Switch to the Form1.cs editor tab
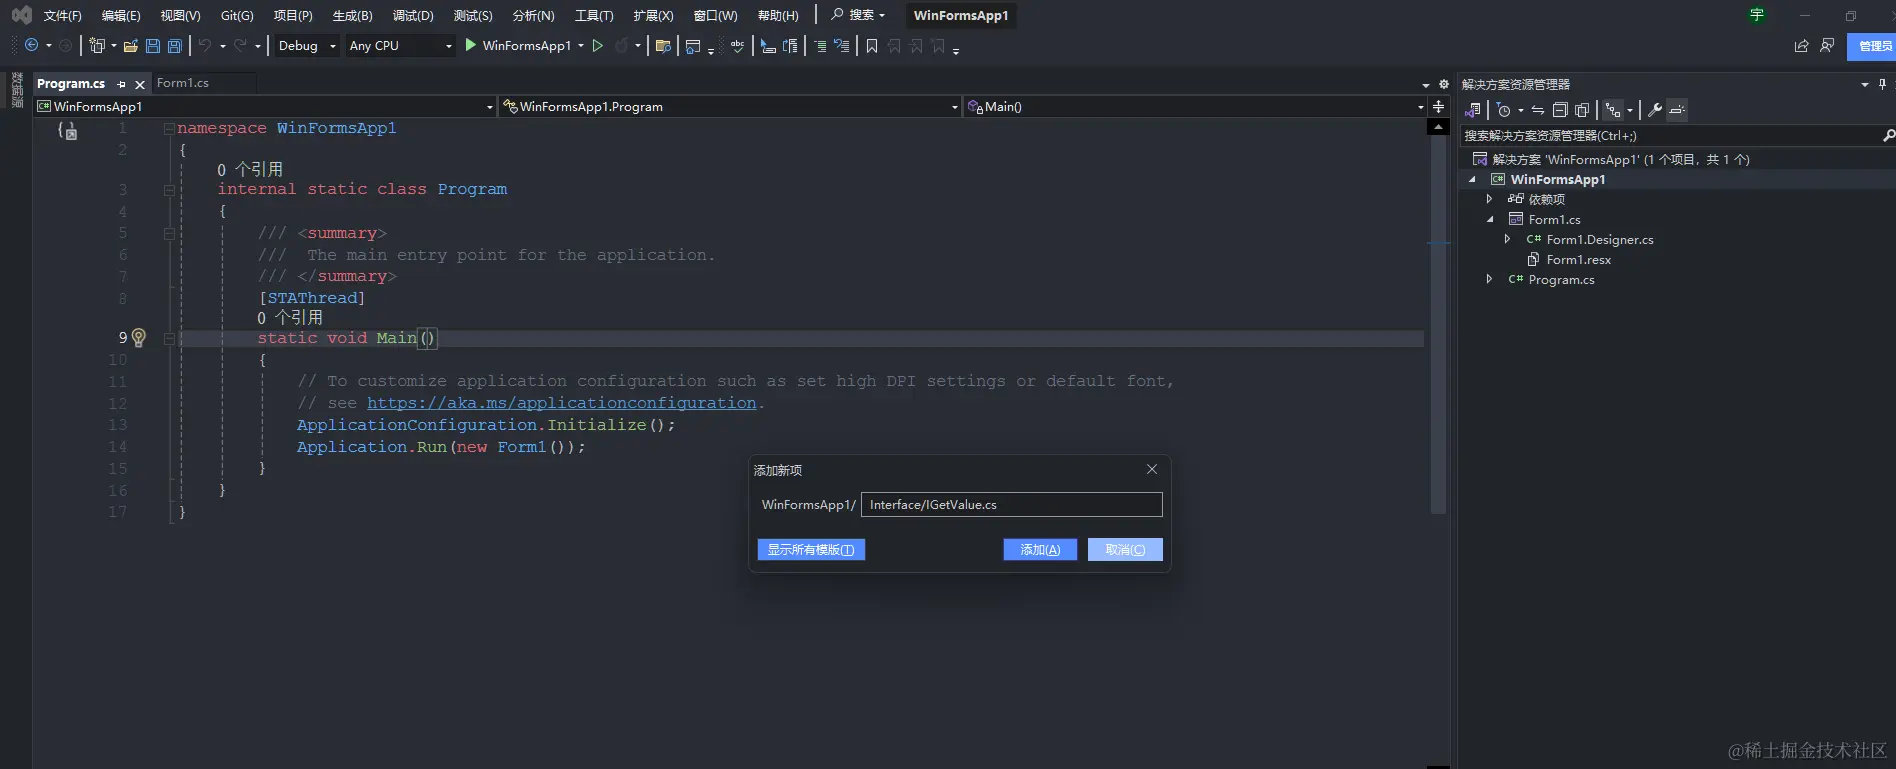The height and width of the screenshot is (769, 1896). click(183, 83)
